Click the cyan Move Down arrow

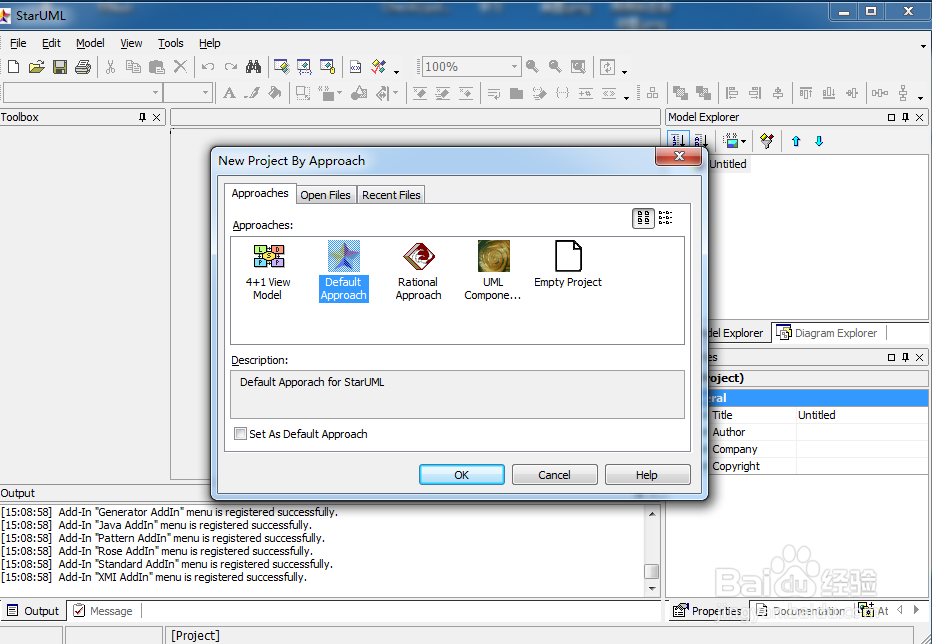point(819,141)
